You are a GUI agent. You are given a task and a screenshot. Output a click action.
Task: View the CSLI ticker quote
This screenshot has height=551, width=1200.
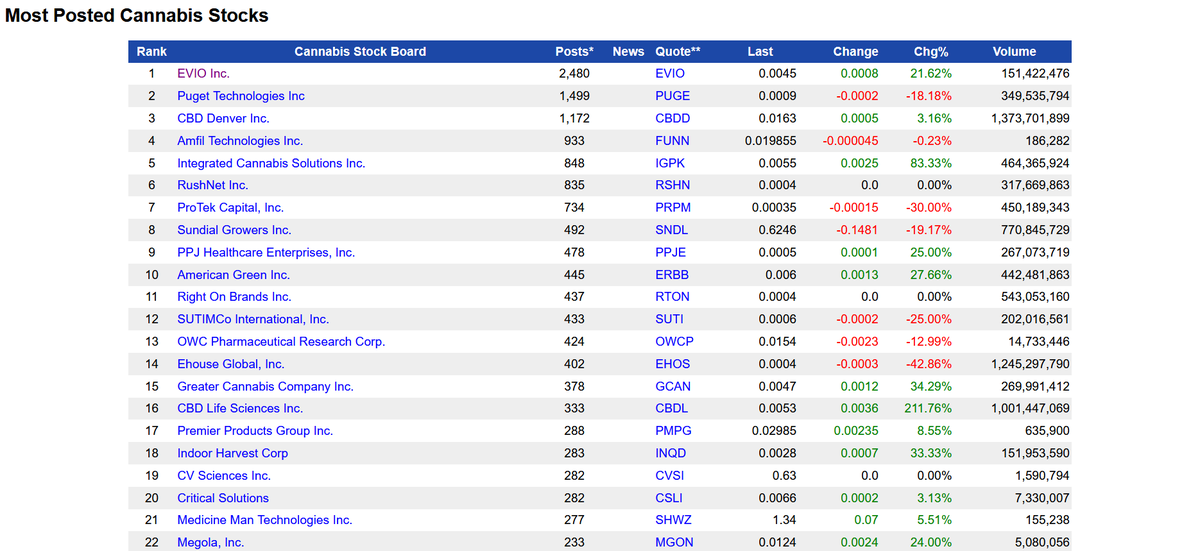tap(669, 498)
